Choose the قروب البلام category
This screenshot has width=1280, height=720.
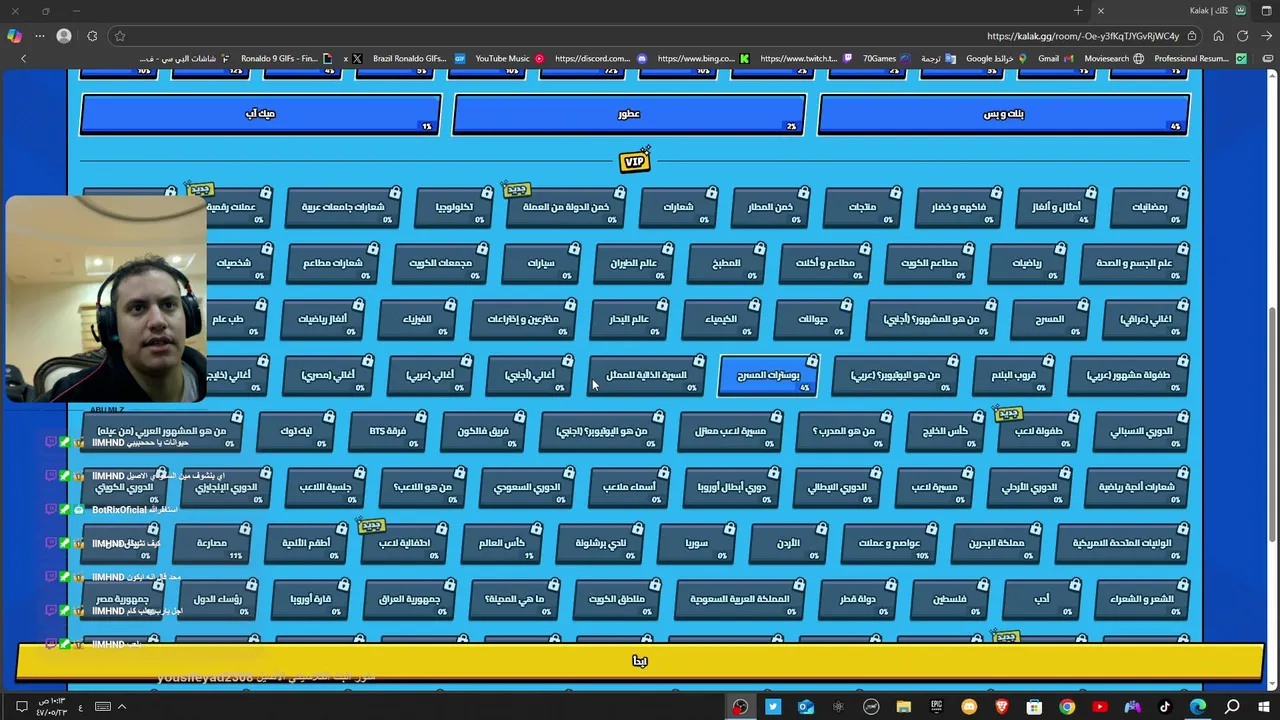1013,376
